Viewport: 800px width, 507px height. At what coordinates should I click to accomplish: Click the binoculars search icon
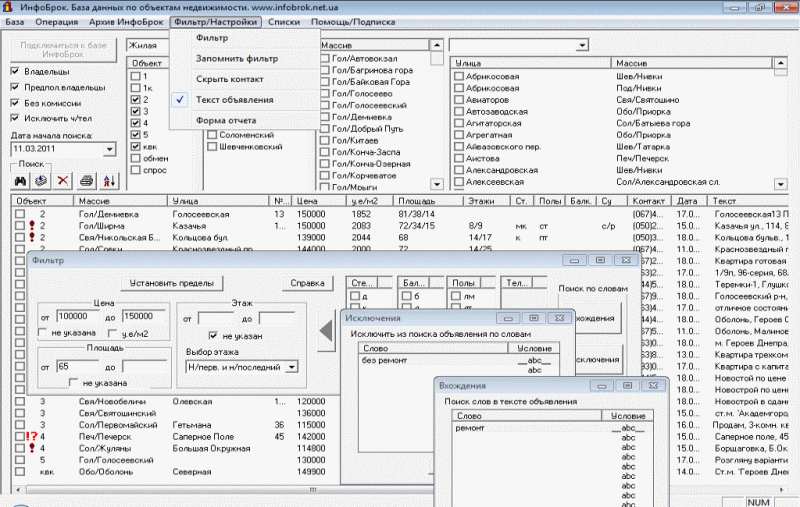(20, 181)
